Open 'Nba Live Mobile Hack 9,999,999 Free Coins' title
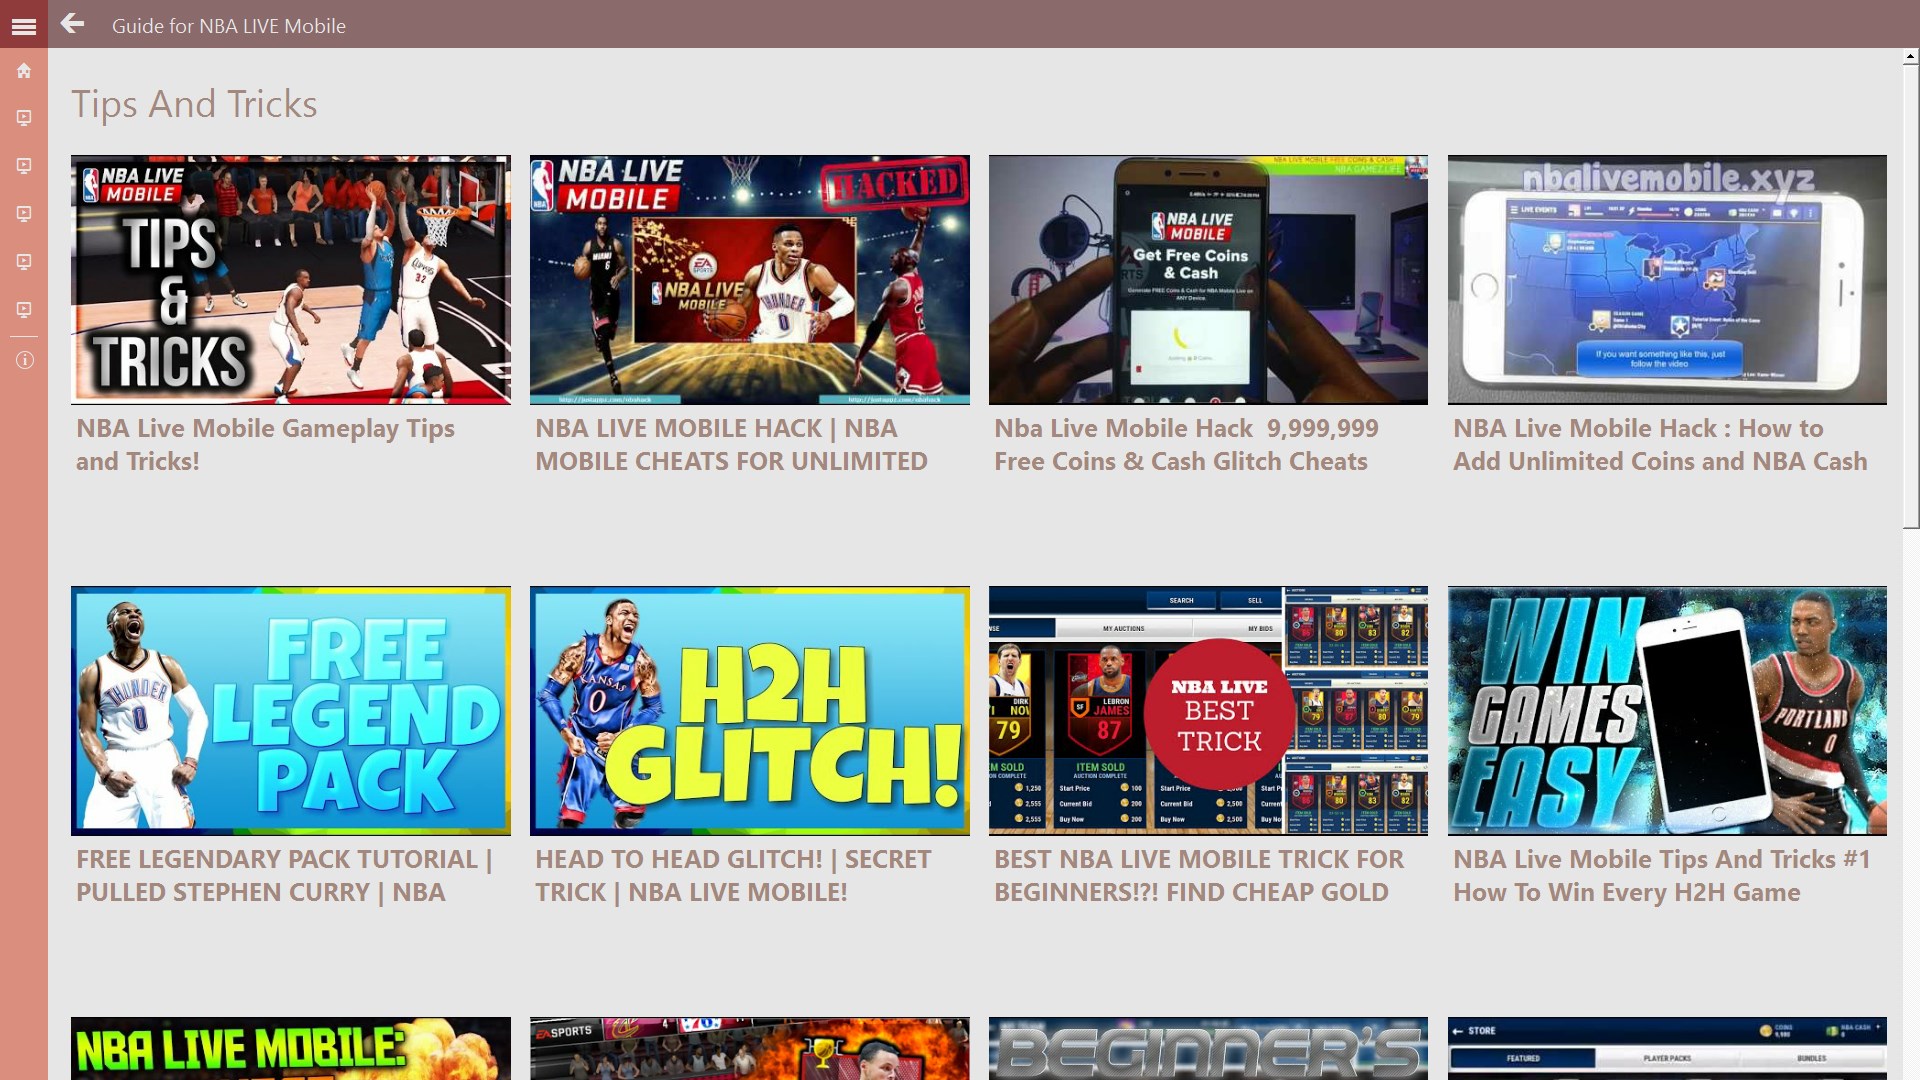This screenshot has height=1080, width=1920. coord(1187,445)
